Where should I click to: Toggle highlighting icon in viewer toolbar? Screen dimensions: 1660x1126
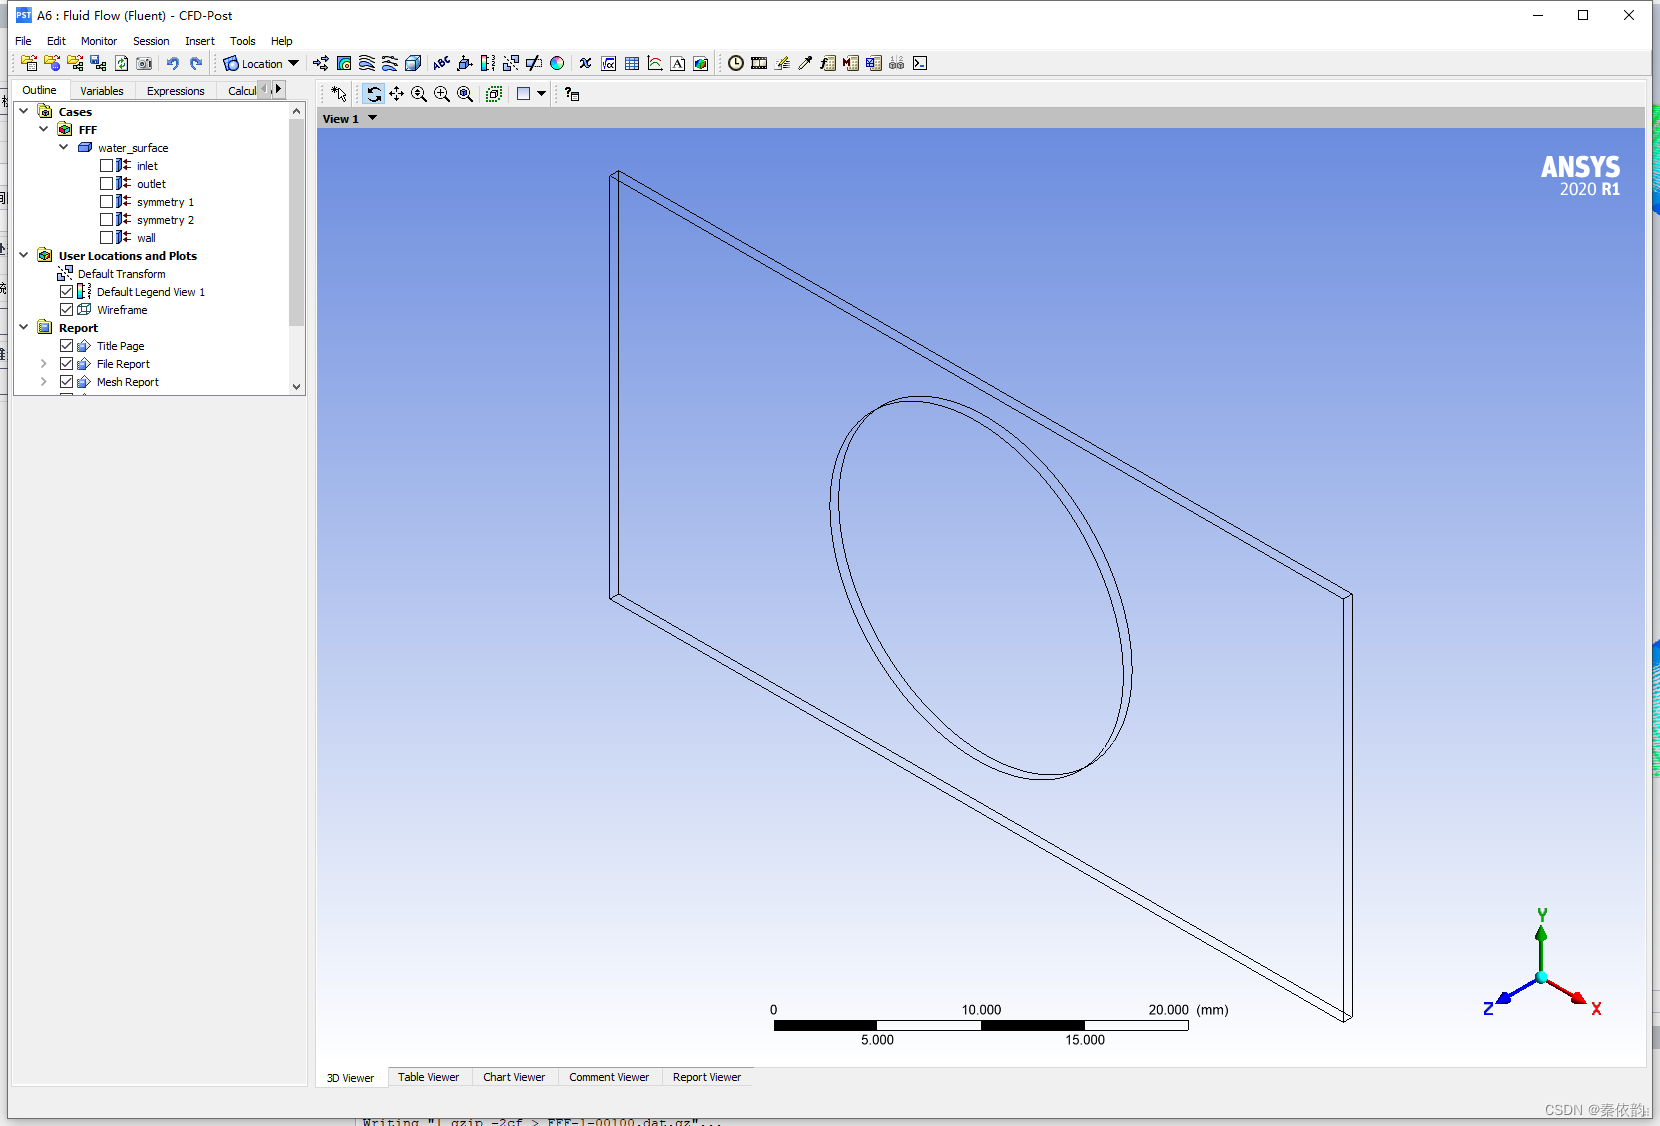coord(494,94)
